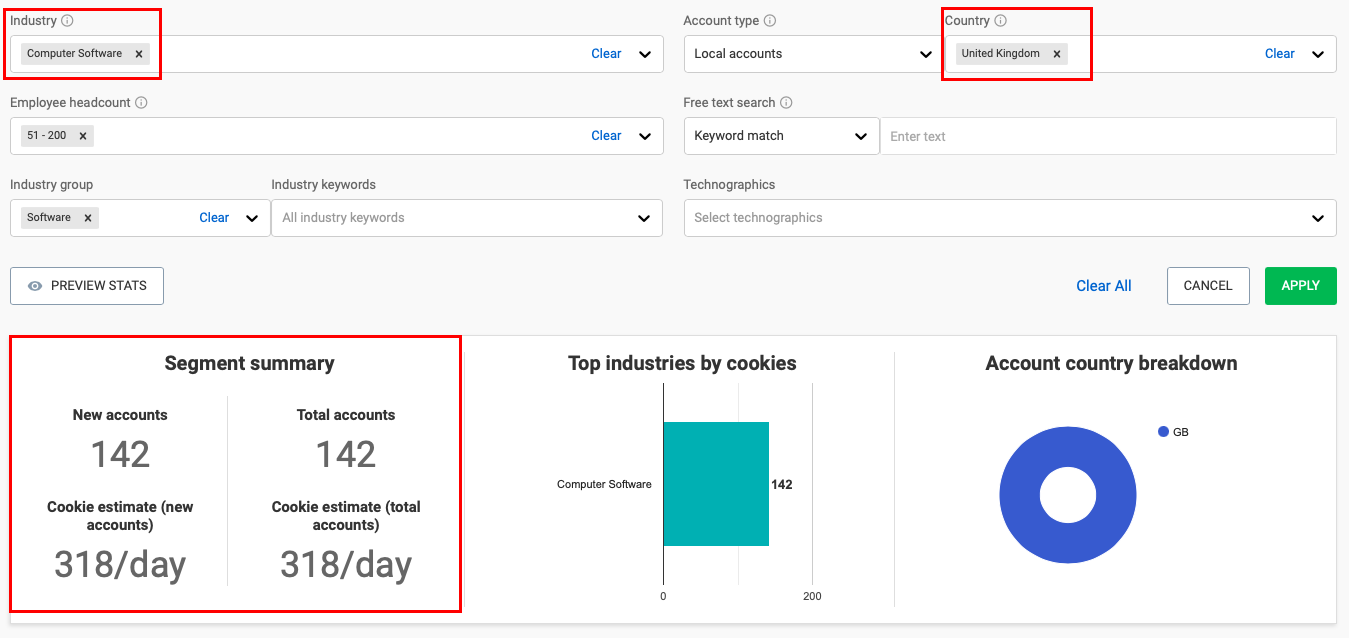Open the Select technographics dropdown
The width and height of the screenshot is (1349, 638).
pyautogui.click(x=1010, y=218)
